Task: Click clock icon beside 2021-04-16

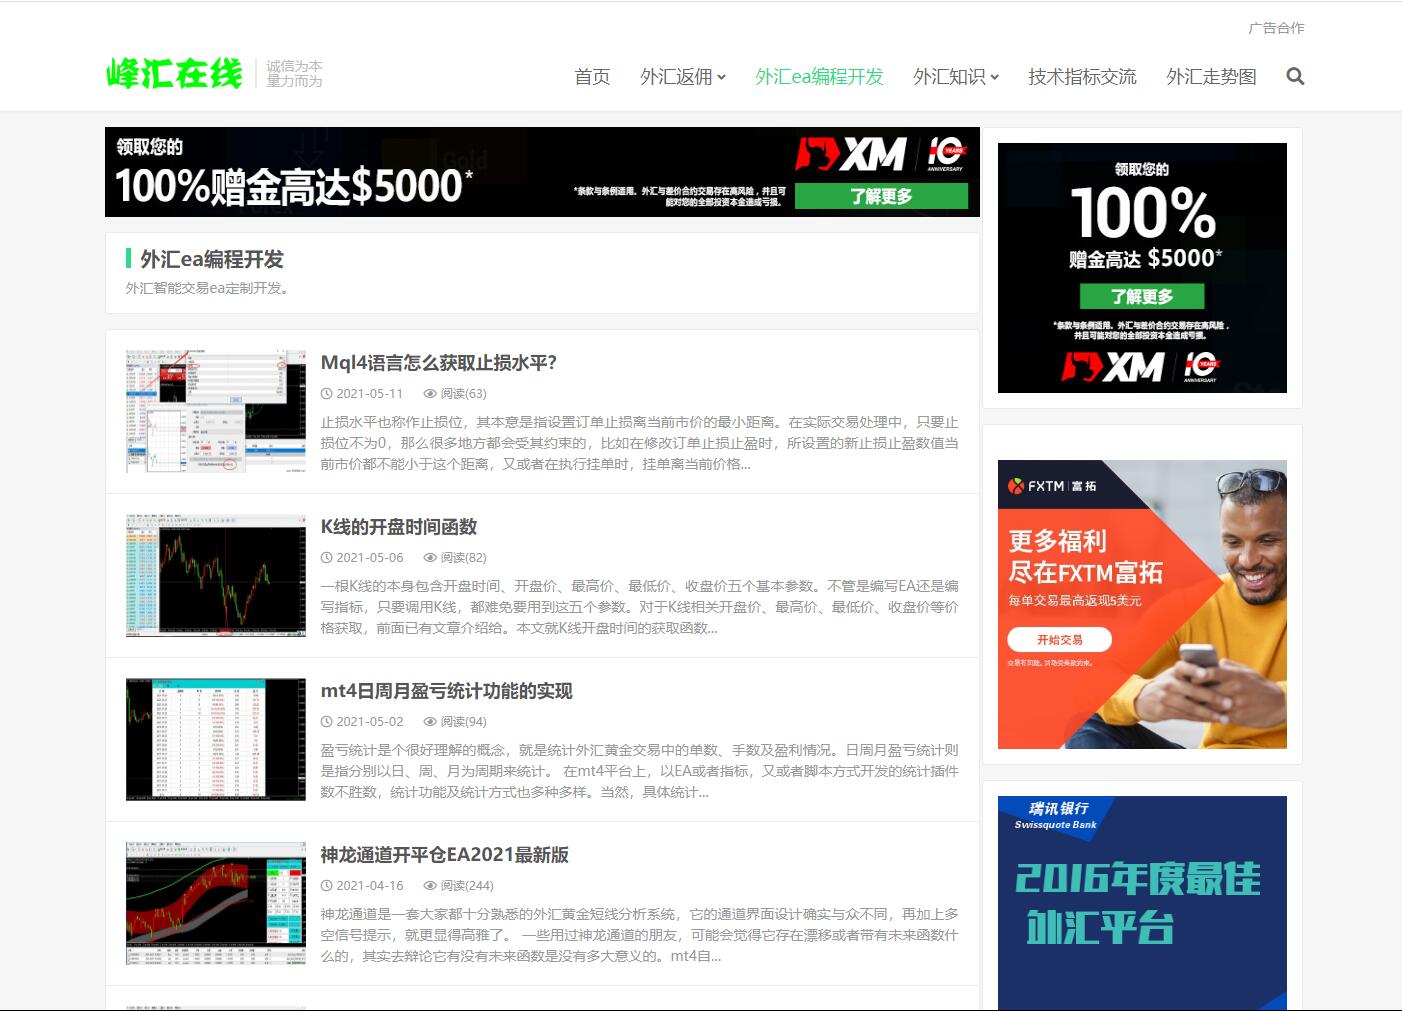Action: click(326, 886)
